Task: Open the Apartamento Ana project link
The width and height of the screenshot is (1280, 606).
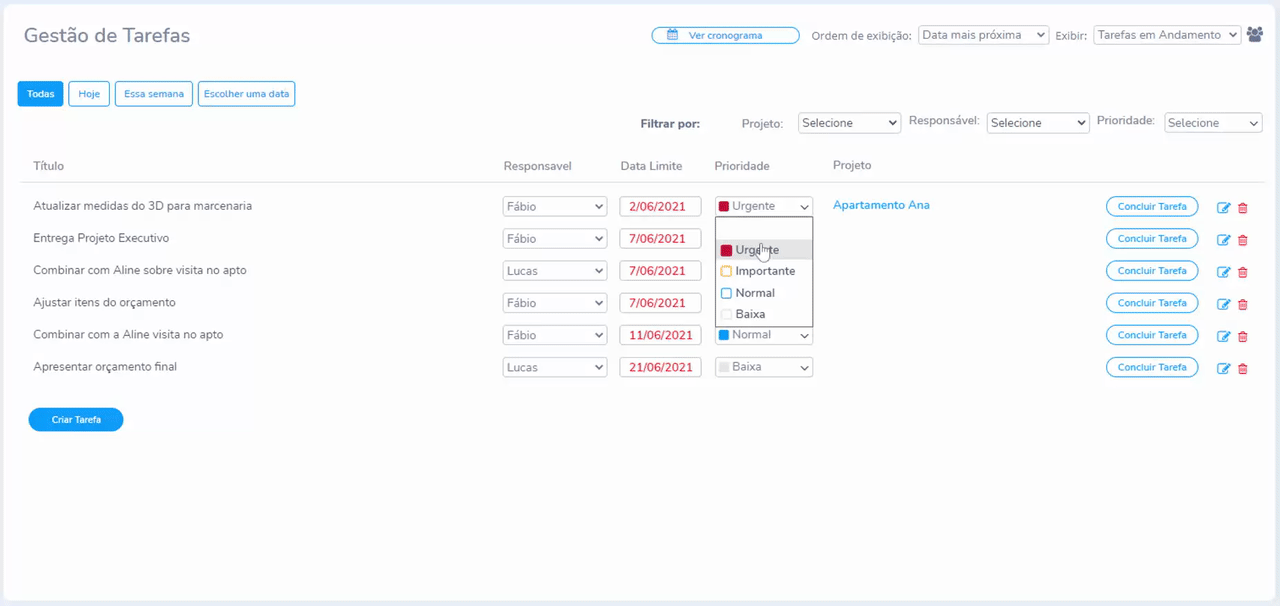Action: (x=881, y=205)
